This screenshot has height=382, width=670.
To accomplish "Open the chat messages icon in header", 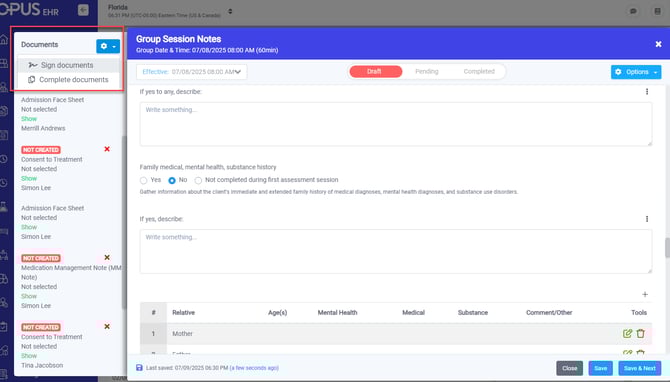I will click(x=633, y=11).
